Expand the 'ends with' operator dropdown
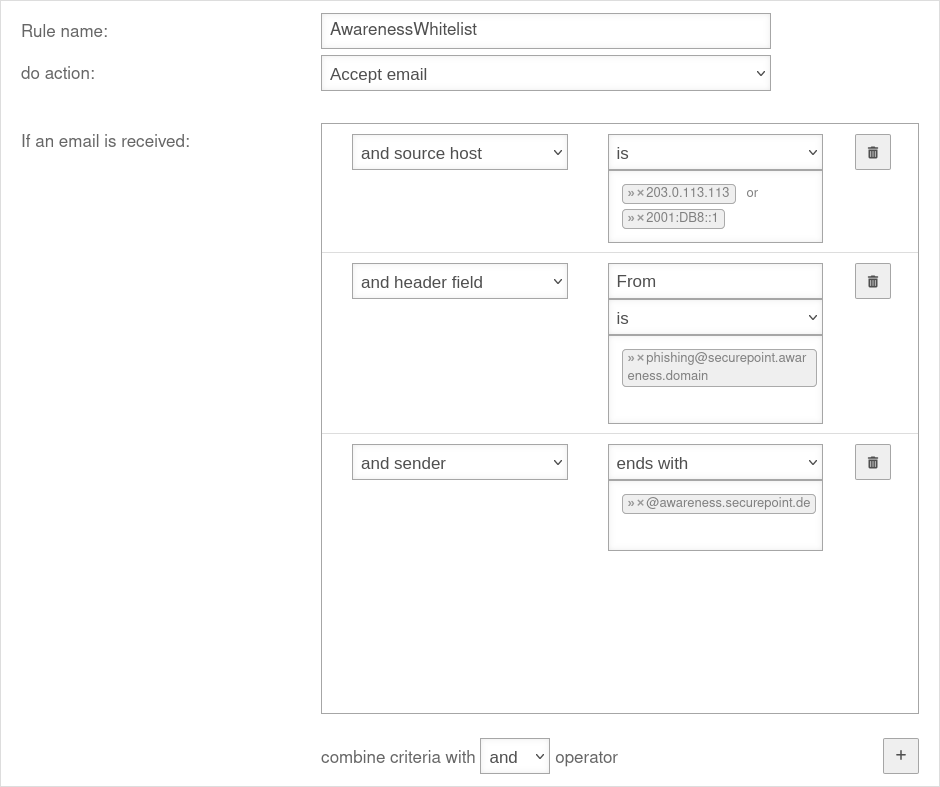 (715, 462)
